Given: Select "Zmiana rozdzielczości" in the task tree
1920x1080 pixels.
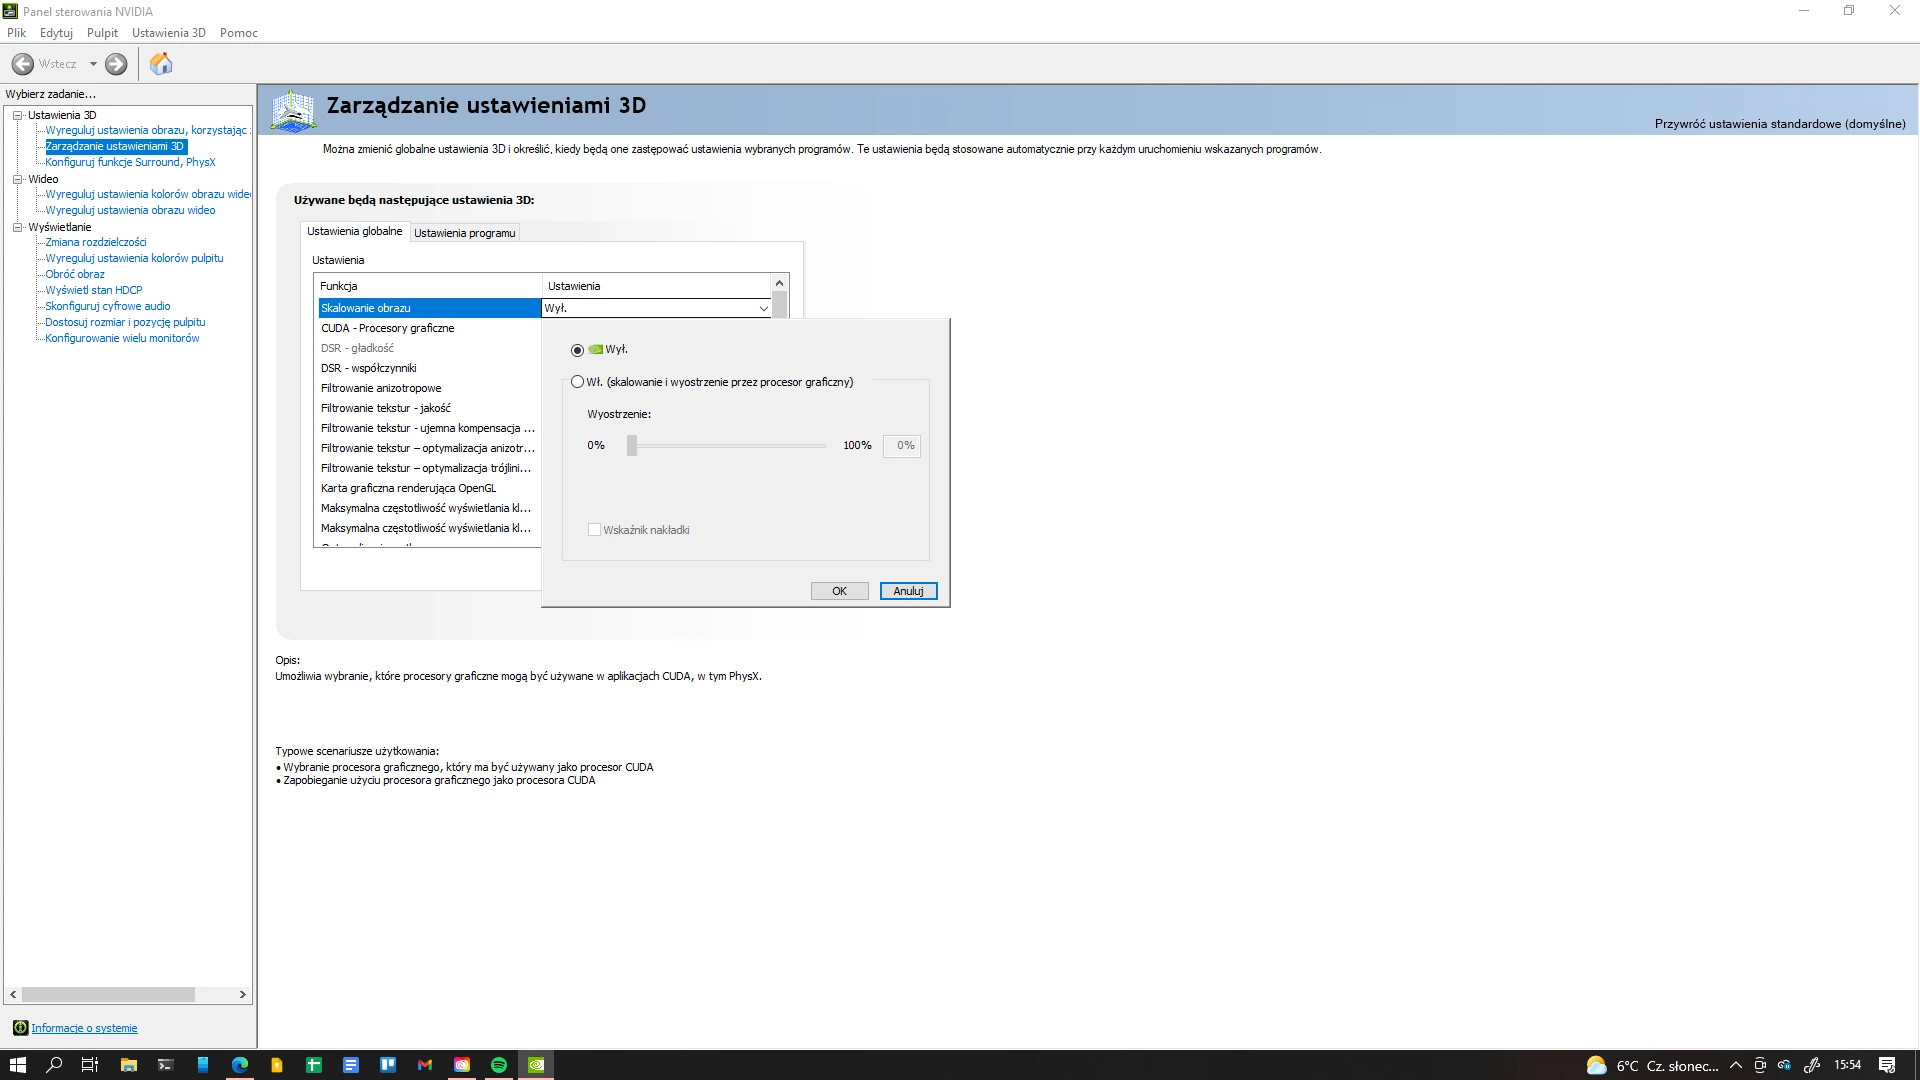Looking at the screenshot, I should 96,242.
